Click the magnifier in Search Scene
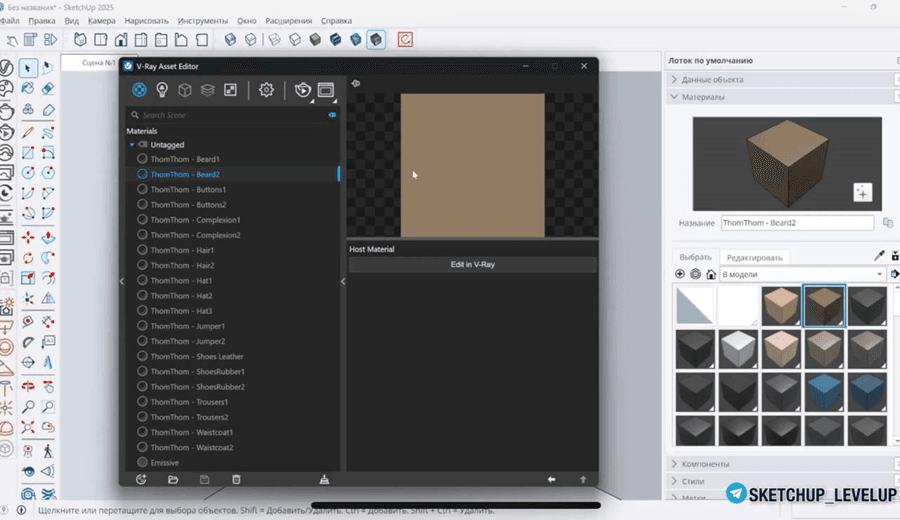Screen dimensions: 900x520 coord(135,115)
